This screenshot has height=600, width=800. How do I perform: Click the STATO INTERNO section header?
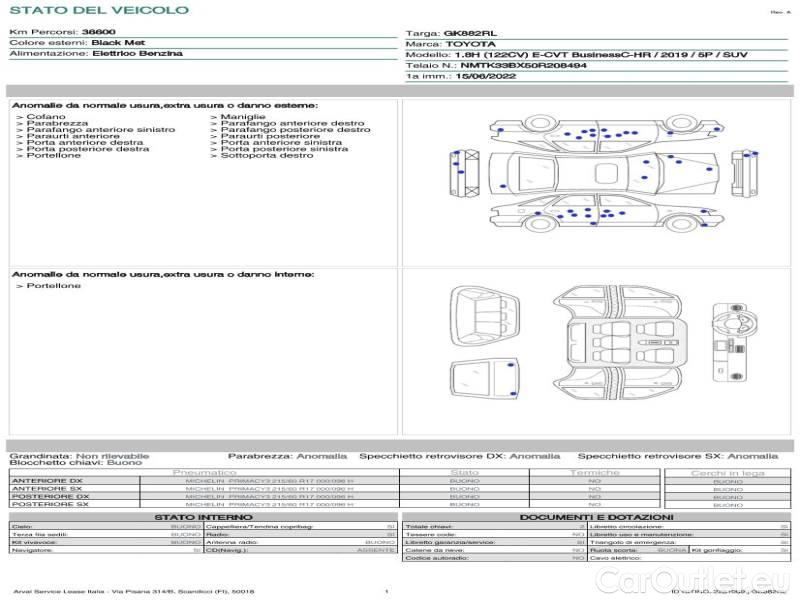coord(203,517)
